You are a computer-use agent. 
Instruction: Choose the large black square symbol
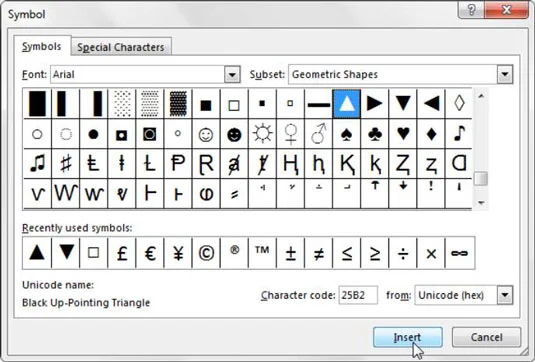click(x=206, y=104)
